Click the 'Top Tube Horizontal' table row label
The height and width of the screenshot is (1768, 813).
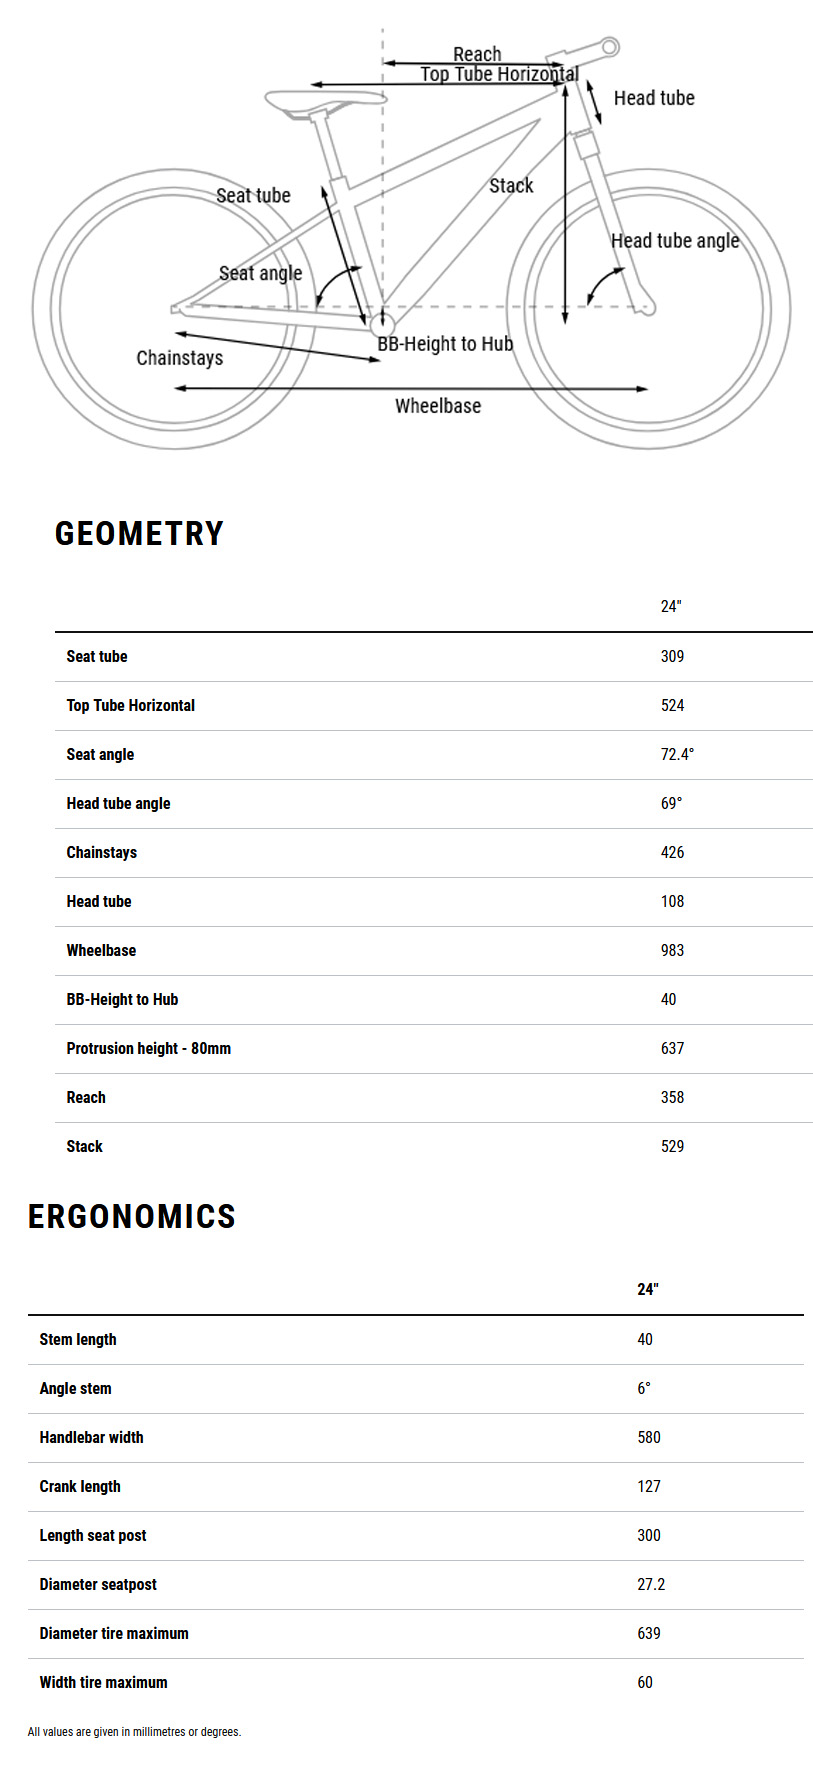coord(130,706)
